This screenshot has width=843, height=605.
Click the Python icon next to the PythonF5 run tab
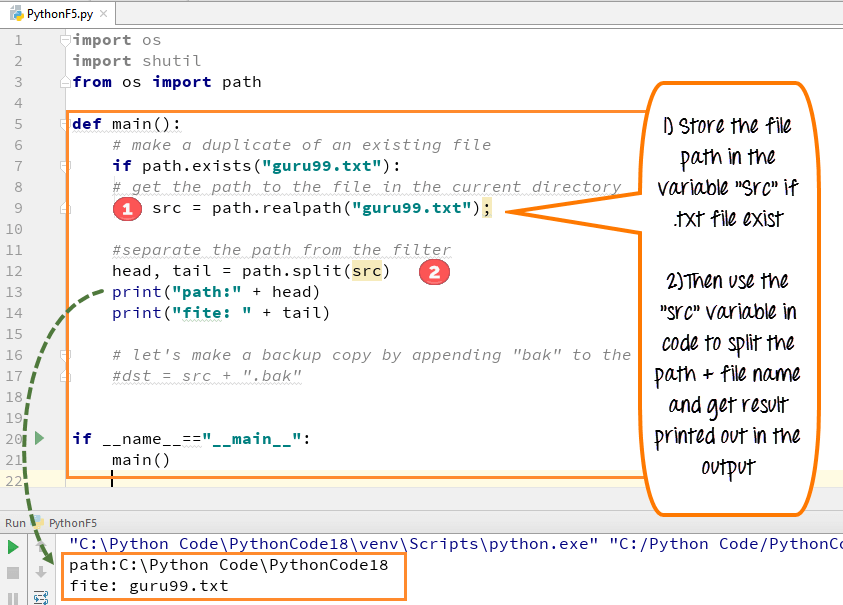(x=37, y=523)
